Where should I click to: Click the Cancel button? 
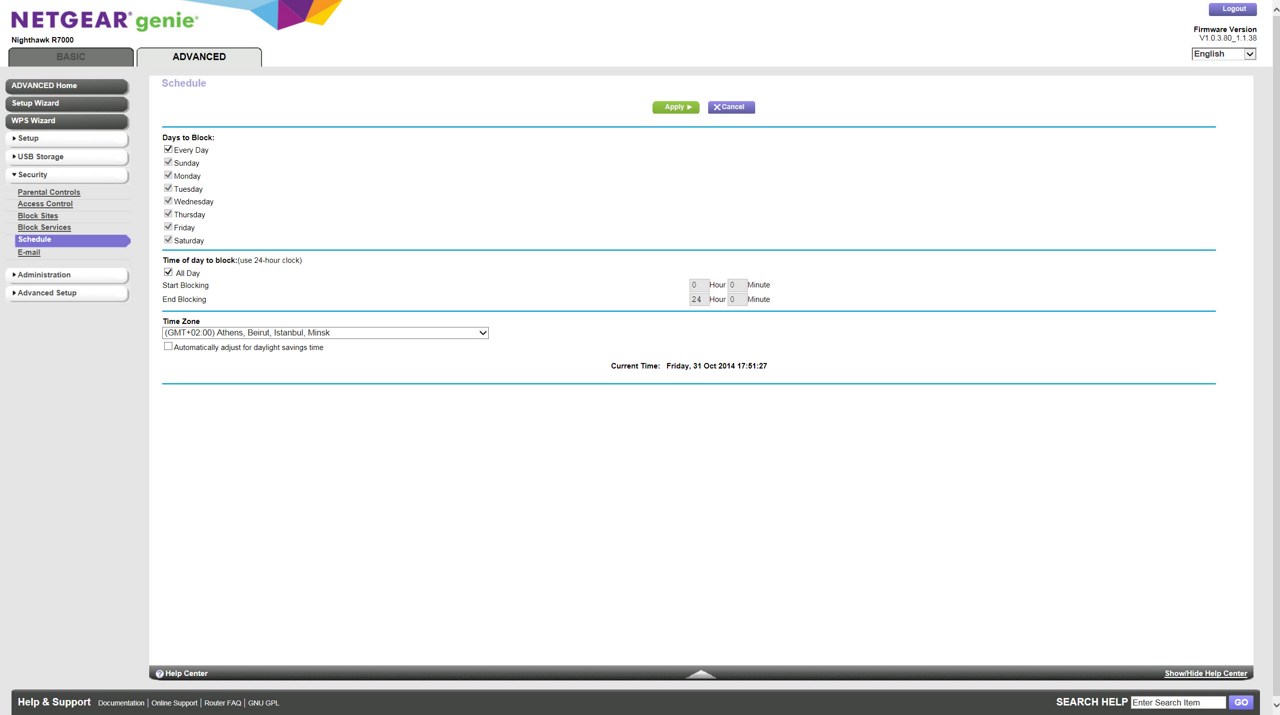click(731, 107)
